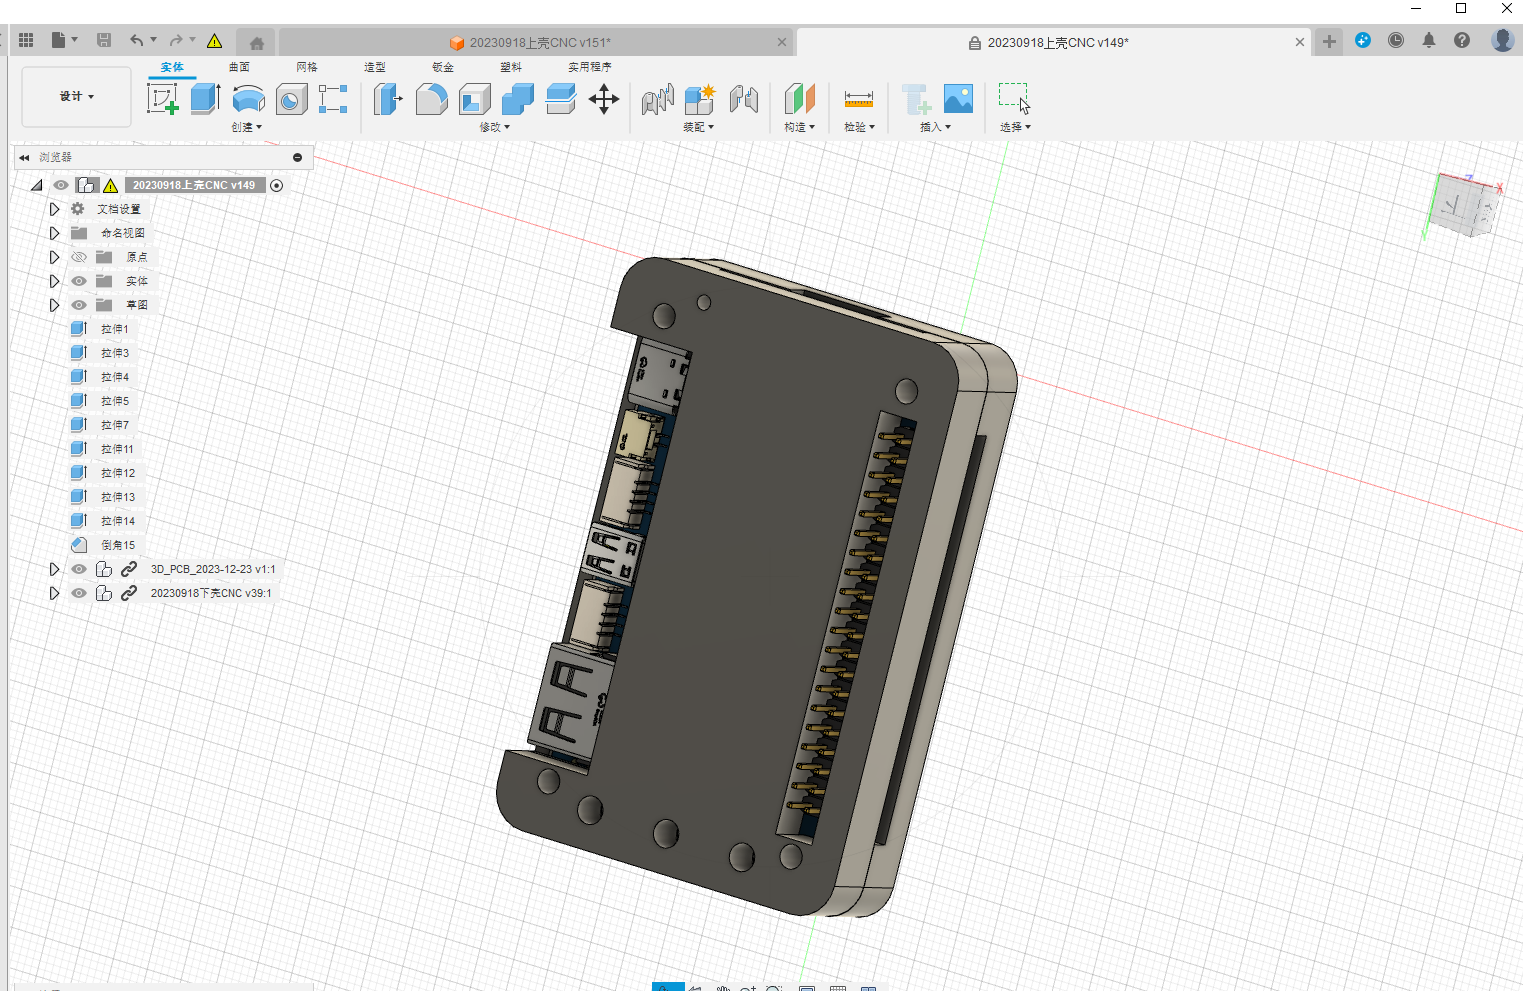The height and width of the screenshot is (991, 1523).
Task: Activate the Measure tool
Action: coord(859,99)
